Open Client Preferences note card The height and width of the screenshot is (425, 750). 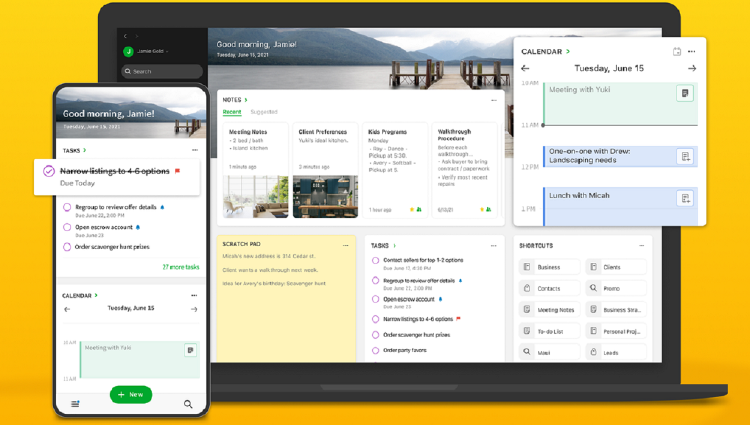pyautogui.click(x=325, y=170)
